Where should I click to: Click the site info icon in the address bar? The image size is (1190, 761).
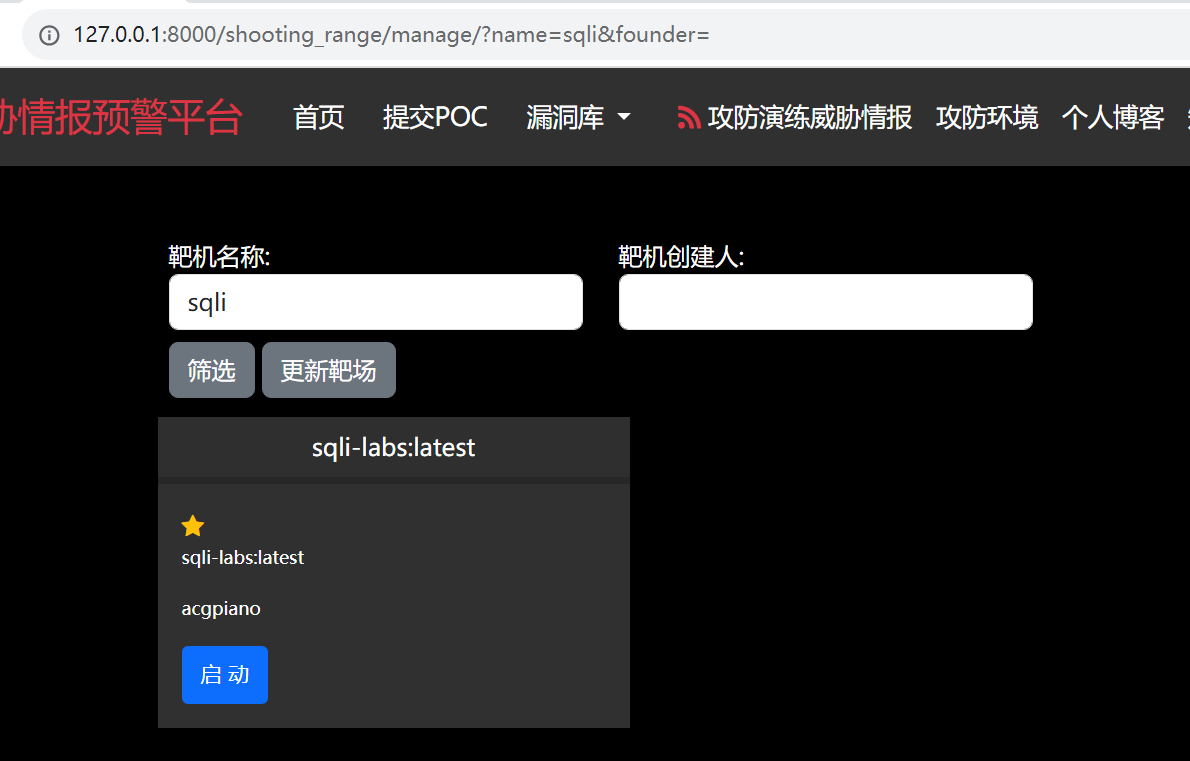click(49, 34)
